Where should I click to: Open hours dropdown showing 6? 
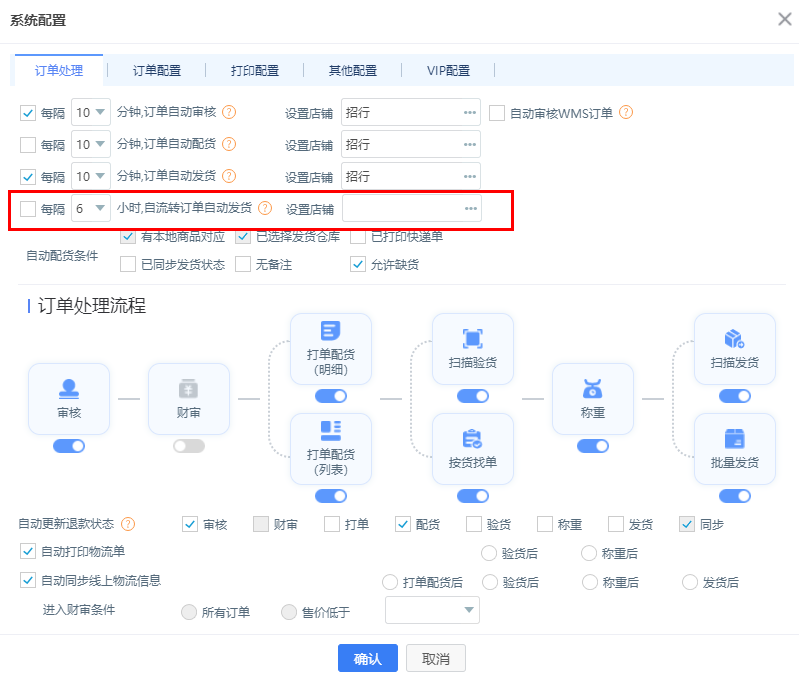click(91, 208)
